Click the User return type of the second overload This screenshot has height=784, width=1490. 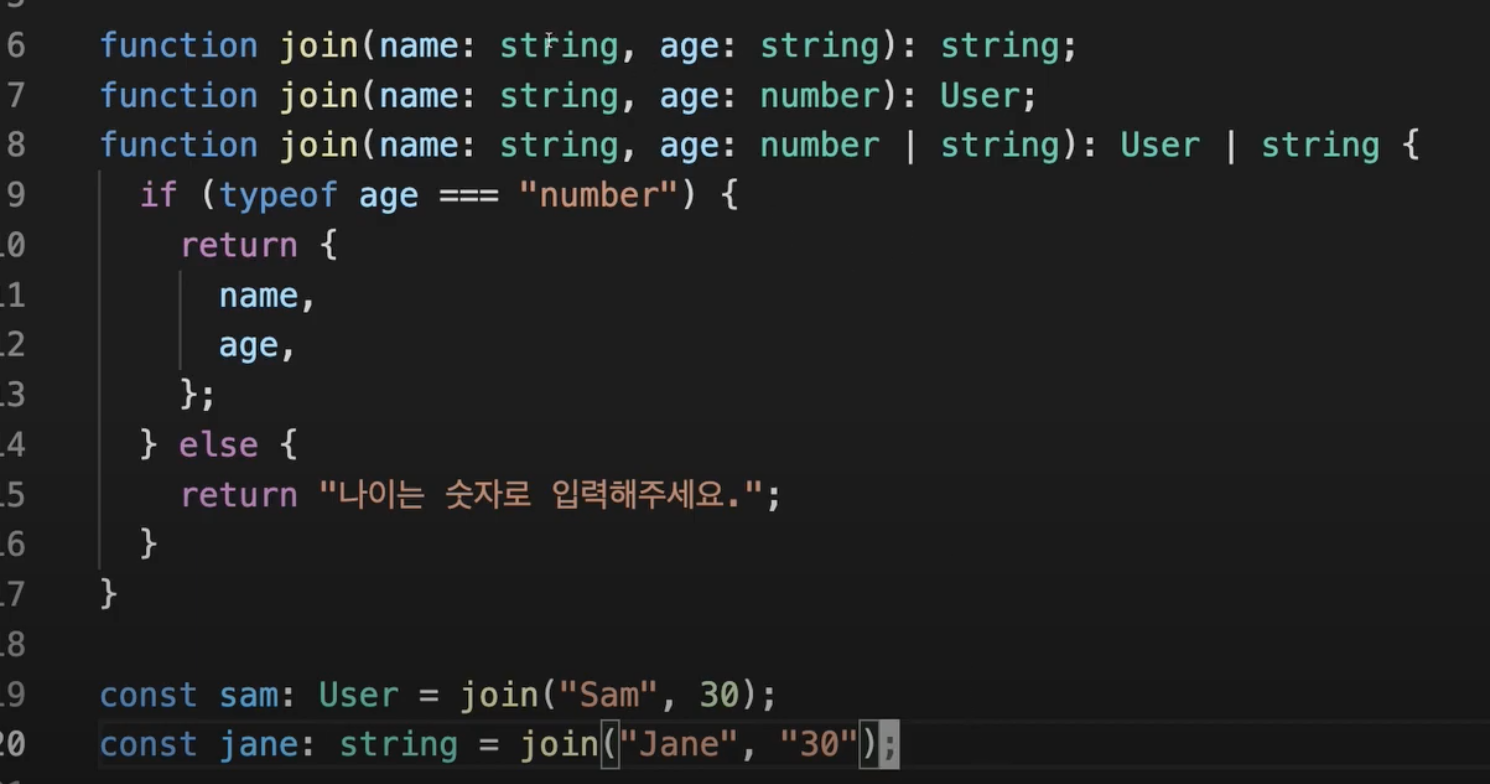pyautogui.click(x=979, y=95)
